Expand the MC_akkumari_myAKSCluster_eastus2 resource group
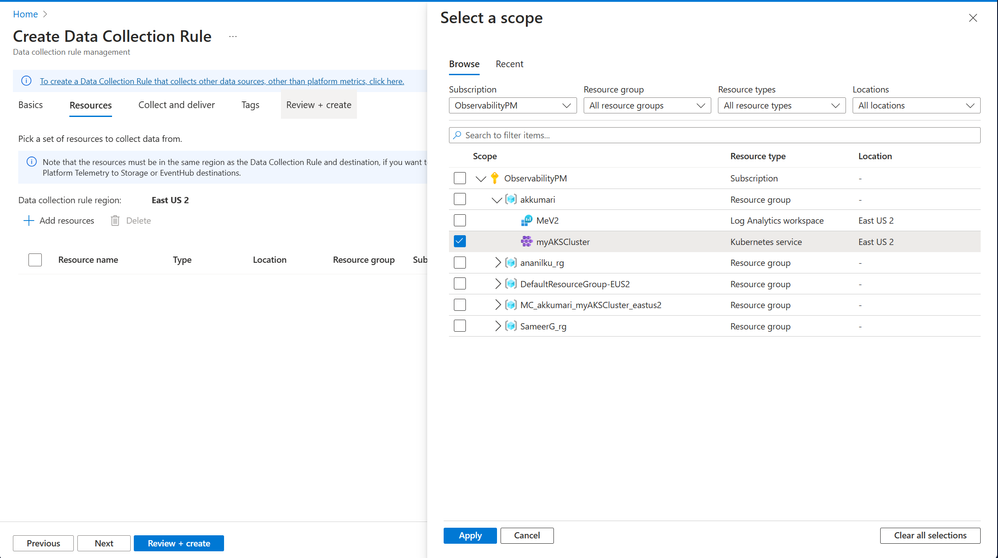 click(498, 305)
